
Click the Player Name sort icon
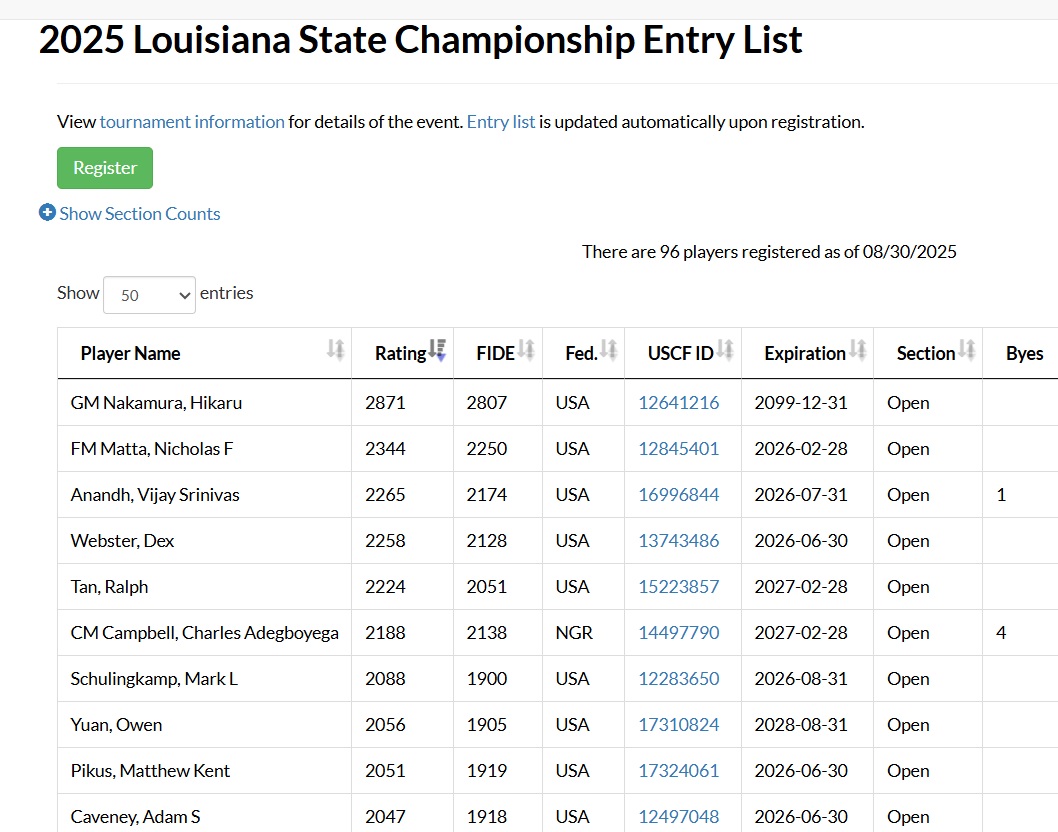point(335,351)
